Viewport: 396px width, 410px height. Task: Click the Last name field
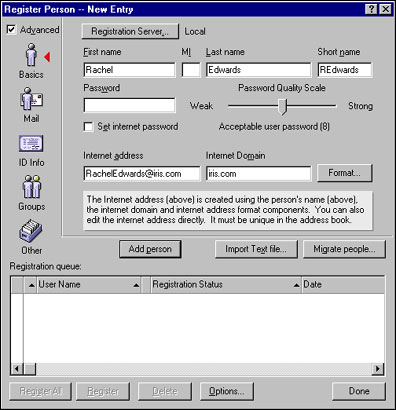pyautogui.click(x=258, y=70)
